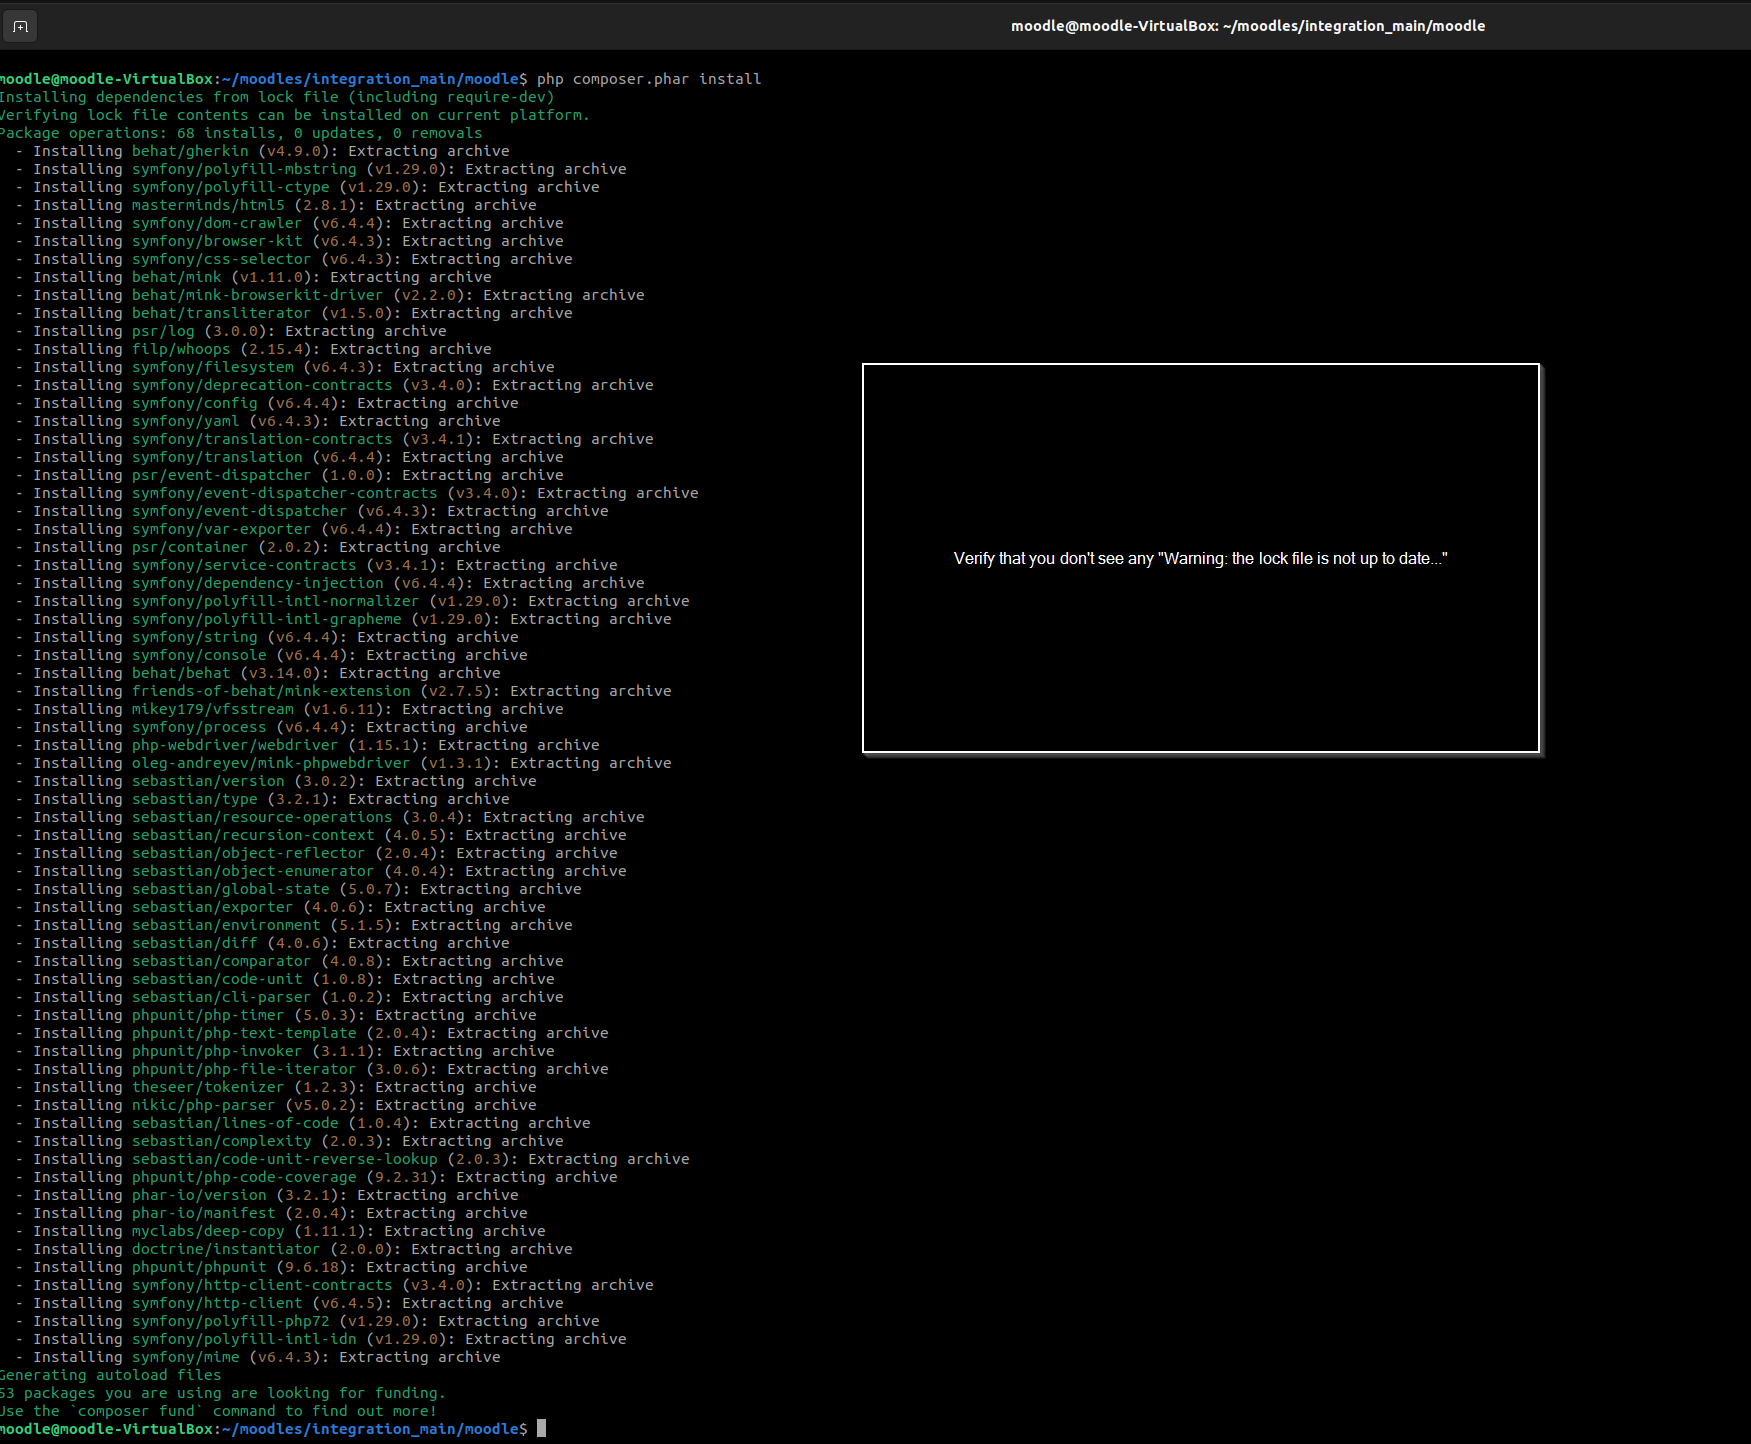Click the sebastian/comparator package name
The width and height of the screenshot is (1751, 1444).
click(222, 961)
